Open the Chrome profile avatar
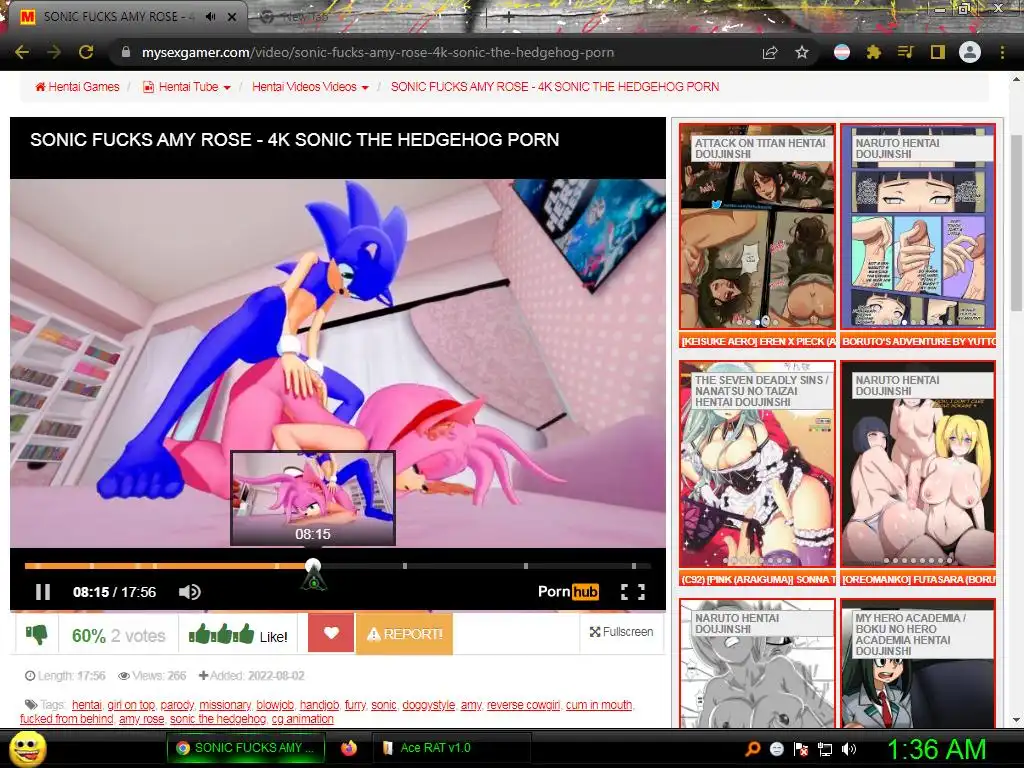 click(x=970, y=52)
